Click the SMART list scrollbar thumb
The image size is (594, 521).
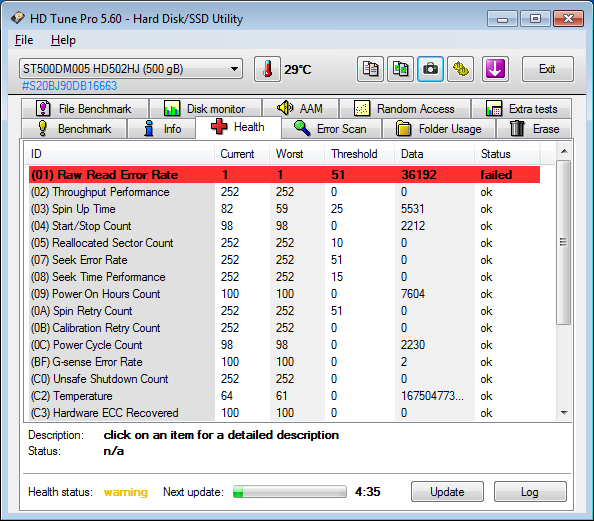tap(564, 242)
